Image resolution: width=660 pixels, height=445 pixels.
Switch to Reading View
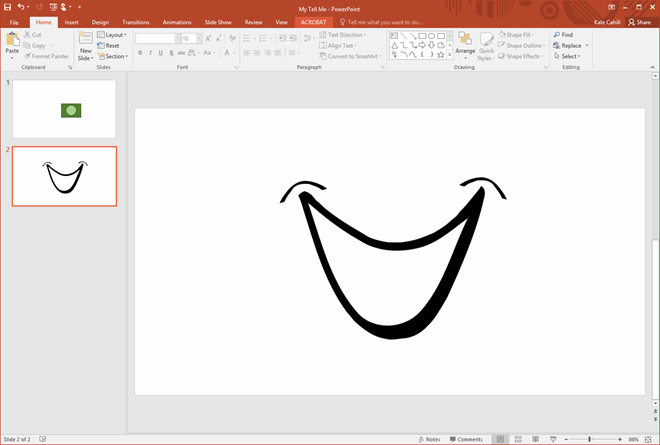pyautogui.click(x=534, y=439)
